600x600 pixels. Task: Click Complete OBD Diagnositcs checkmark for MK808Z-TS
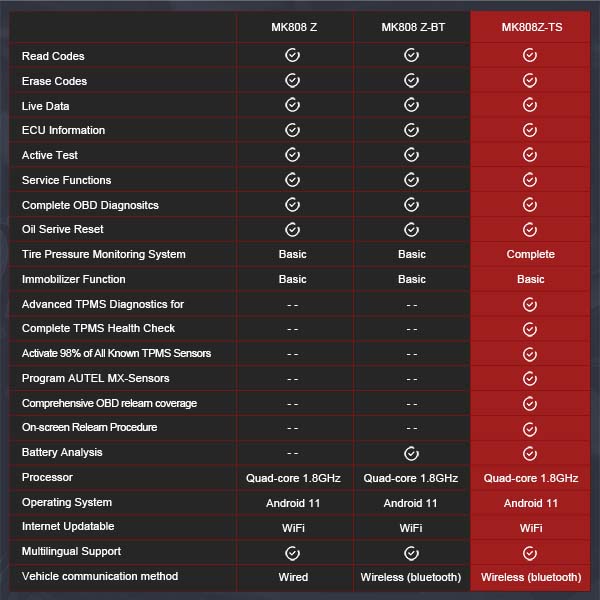530,205
